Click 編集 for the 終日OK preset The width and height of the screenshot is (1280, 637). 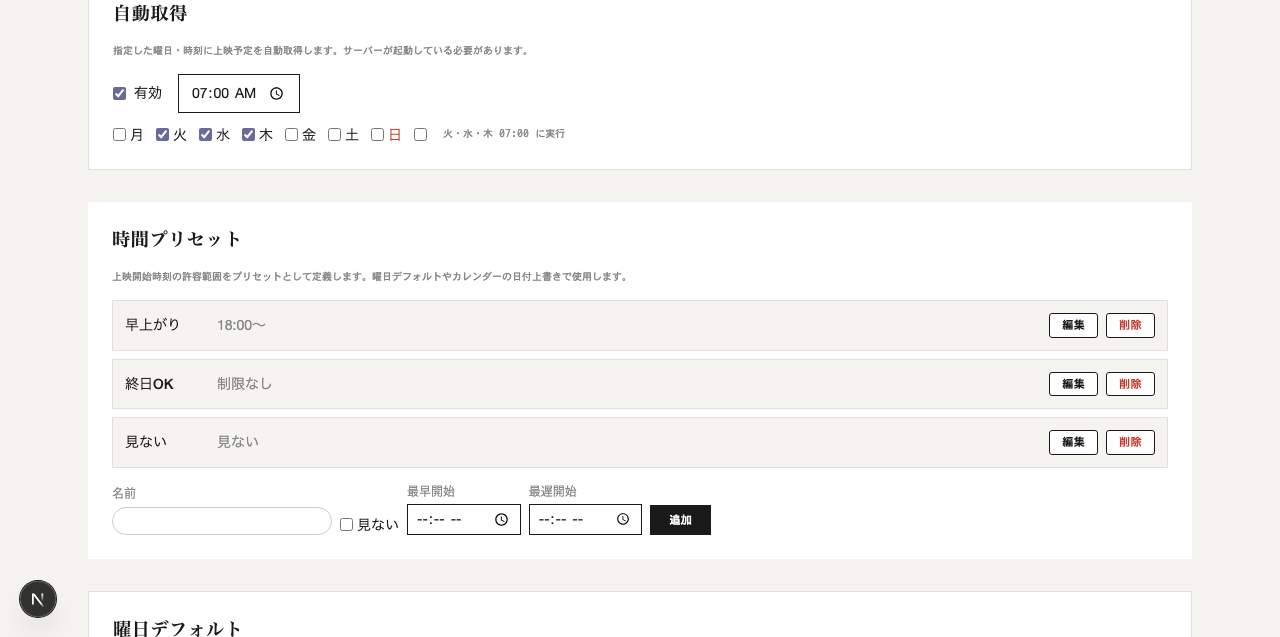click(1073, 384)
